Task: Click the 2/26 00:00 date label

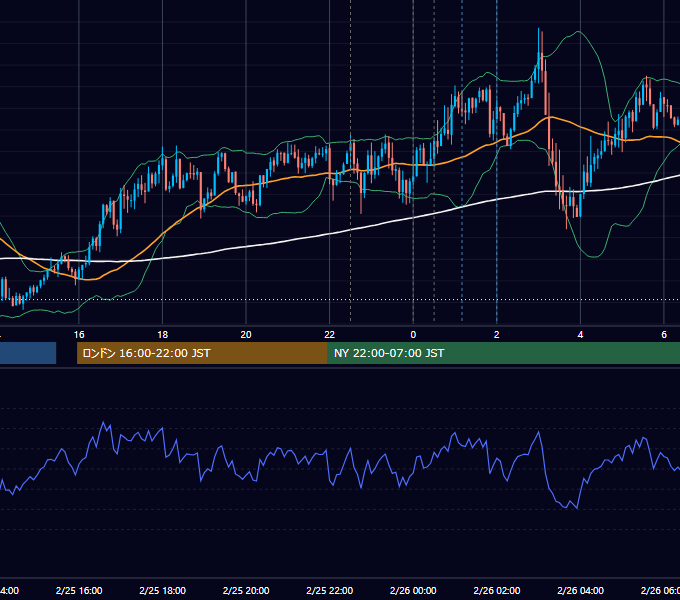Action: click(x=413, y=590)
